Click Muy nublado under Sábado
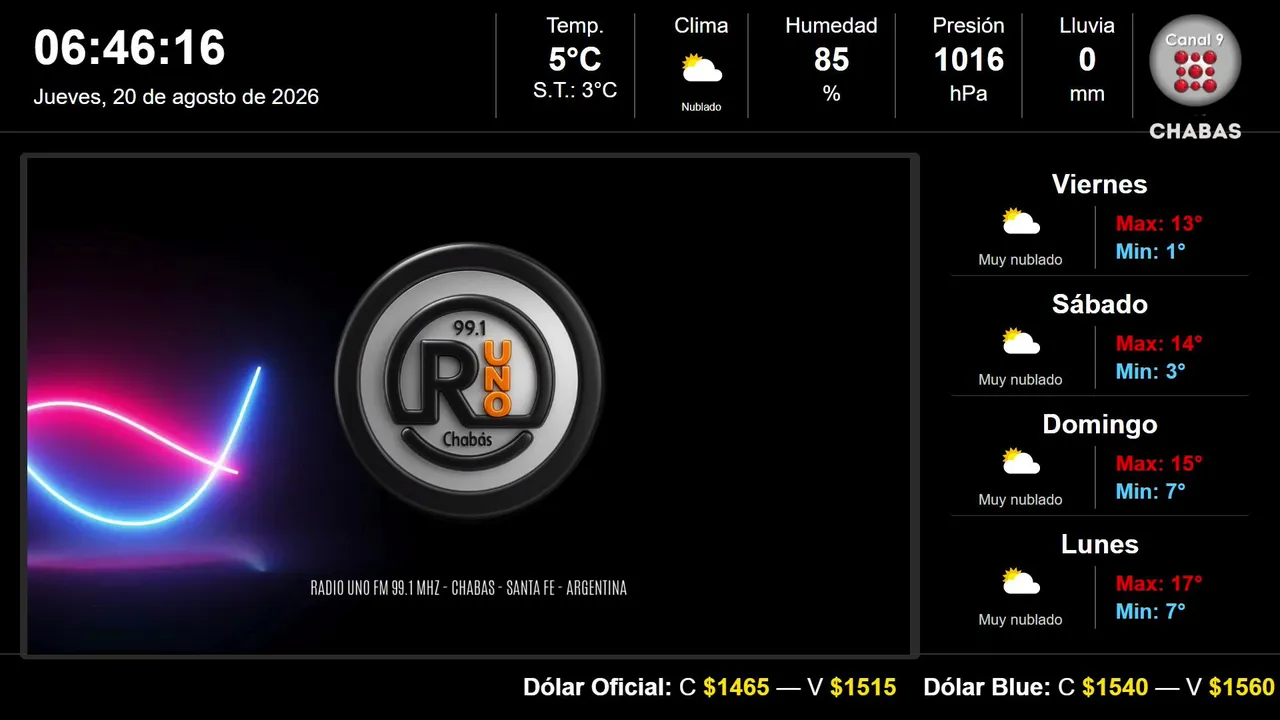 click(1020, 380)
